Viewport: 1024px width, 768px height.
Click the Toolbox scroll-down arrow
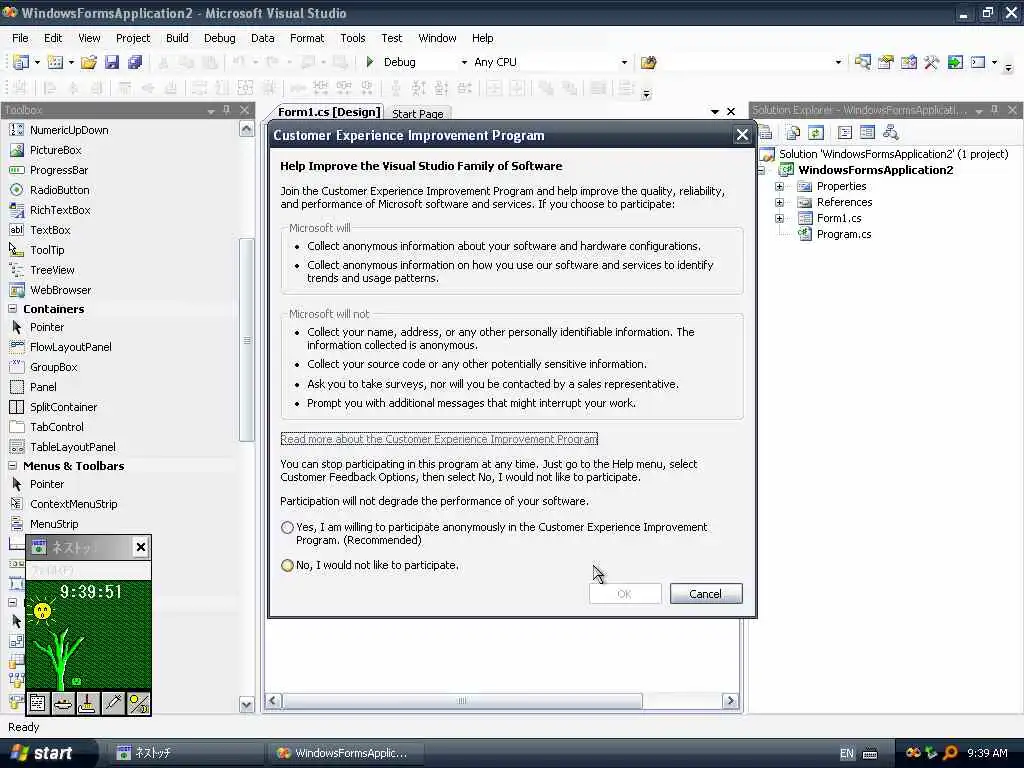[246, 704]
